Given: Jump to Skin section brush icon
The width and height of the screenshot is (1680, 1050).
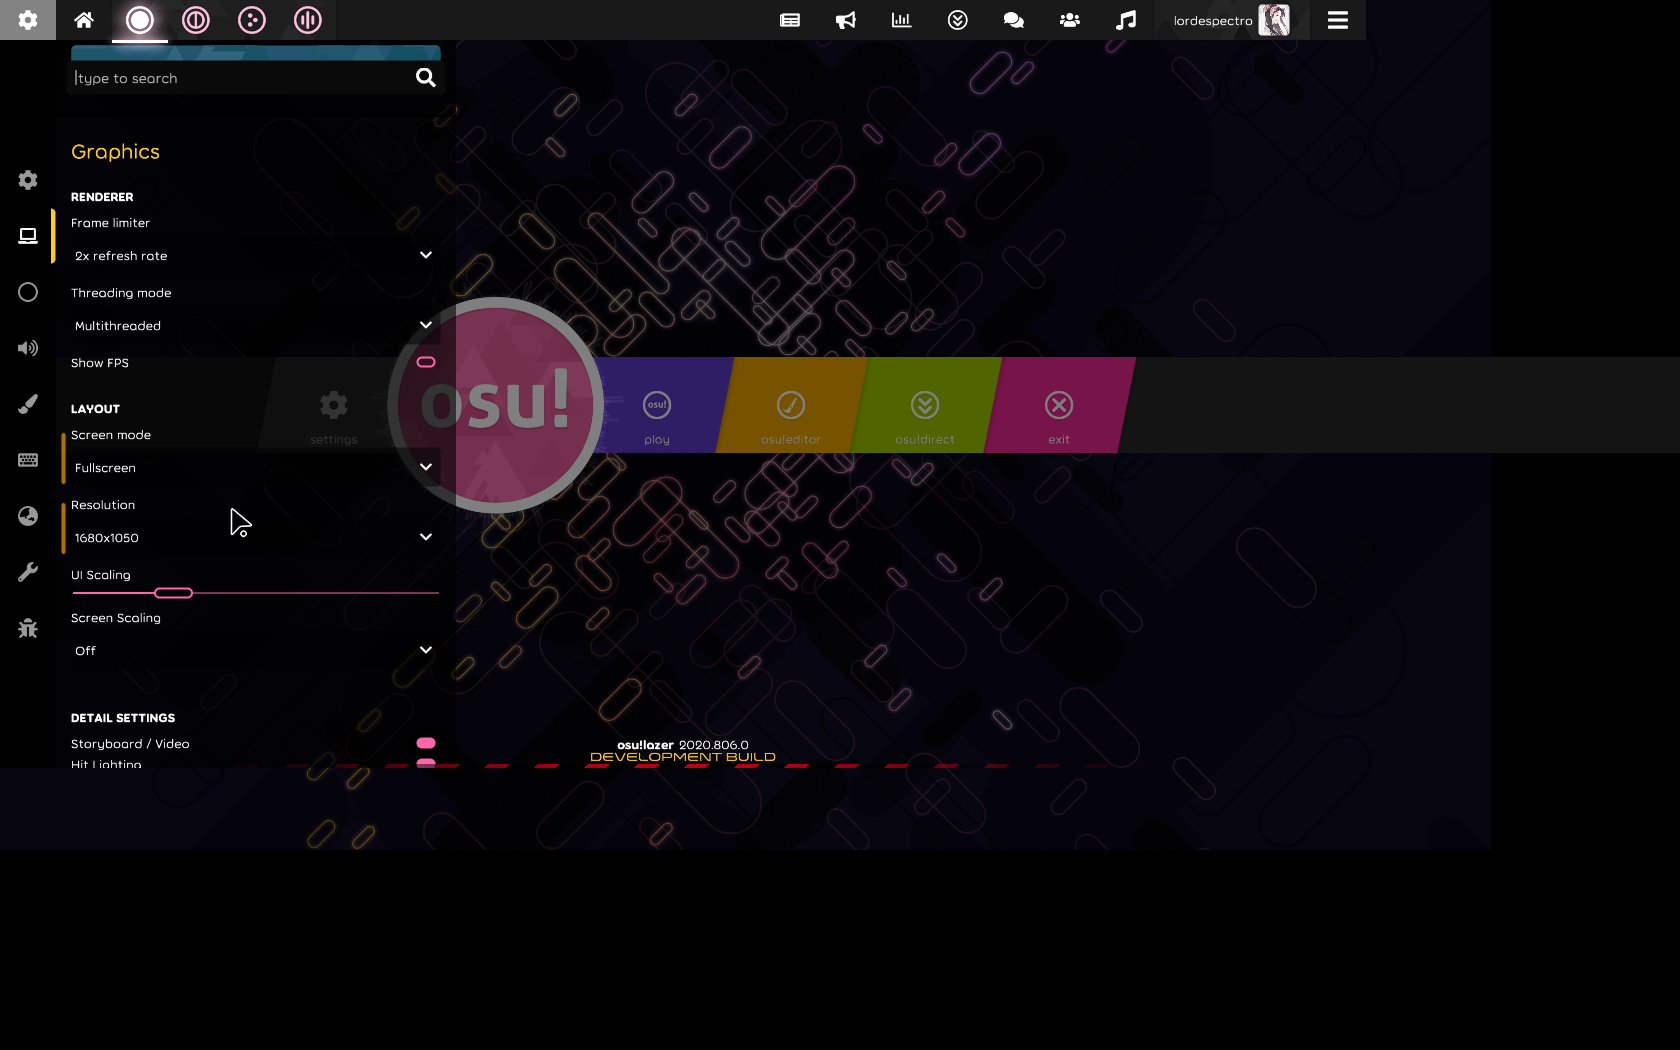Looking at the screenshot, I should 28,404.
